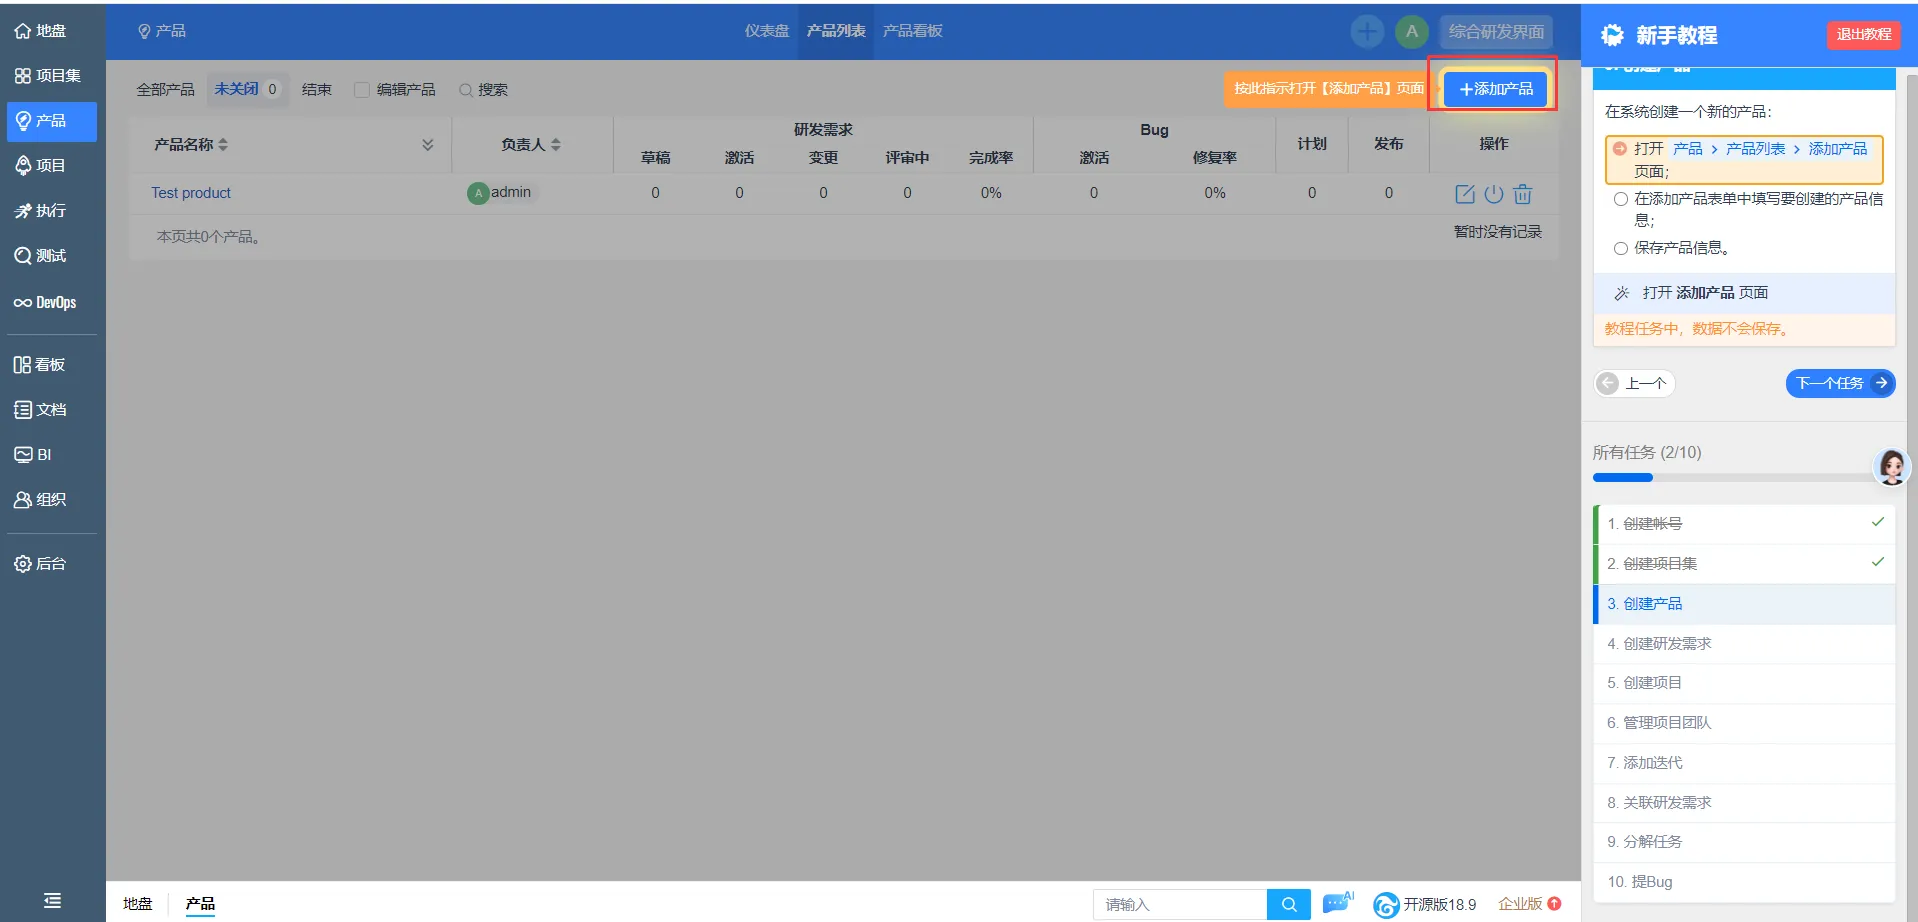Select the 在添加产品表单中填写 step radio

click(x=1621, y=199)
